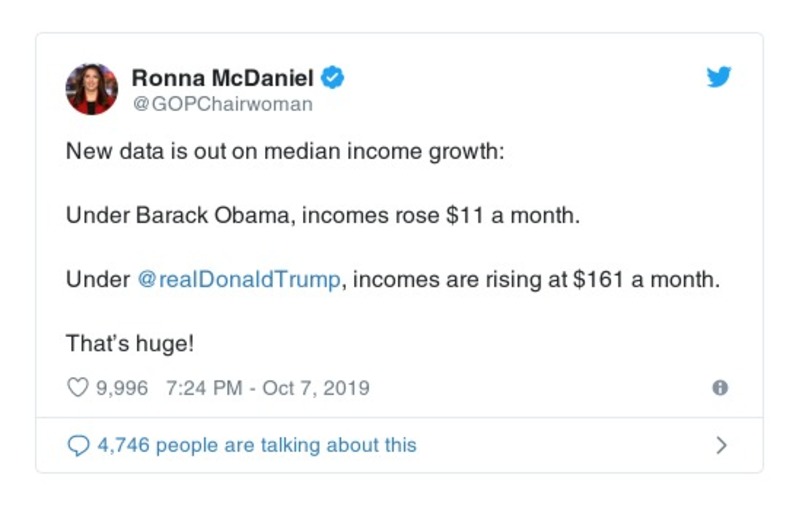Open the @realDonaldTrump mention link
799x513 pixels.
(238, 279)
